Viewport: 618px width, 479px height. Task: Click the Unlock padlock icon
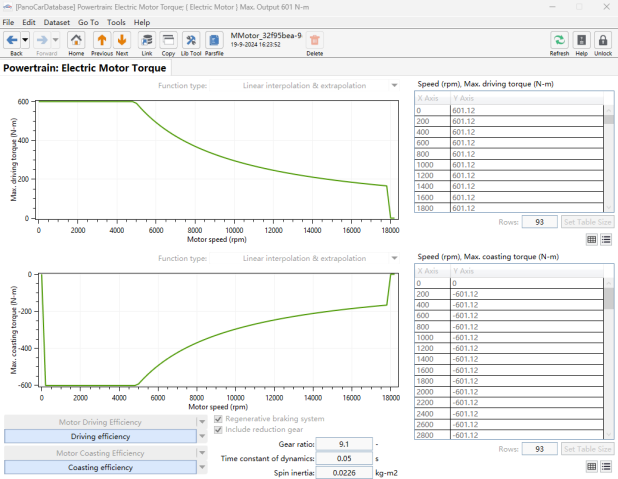[603, 40]
